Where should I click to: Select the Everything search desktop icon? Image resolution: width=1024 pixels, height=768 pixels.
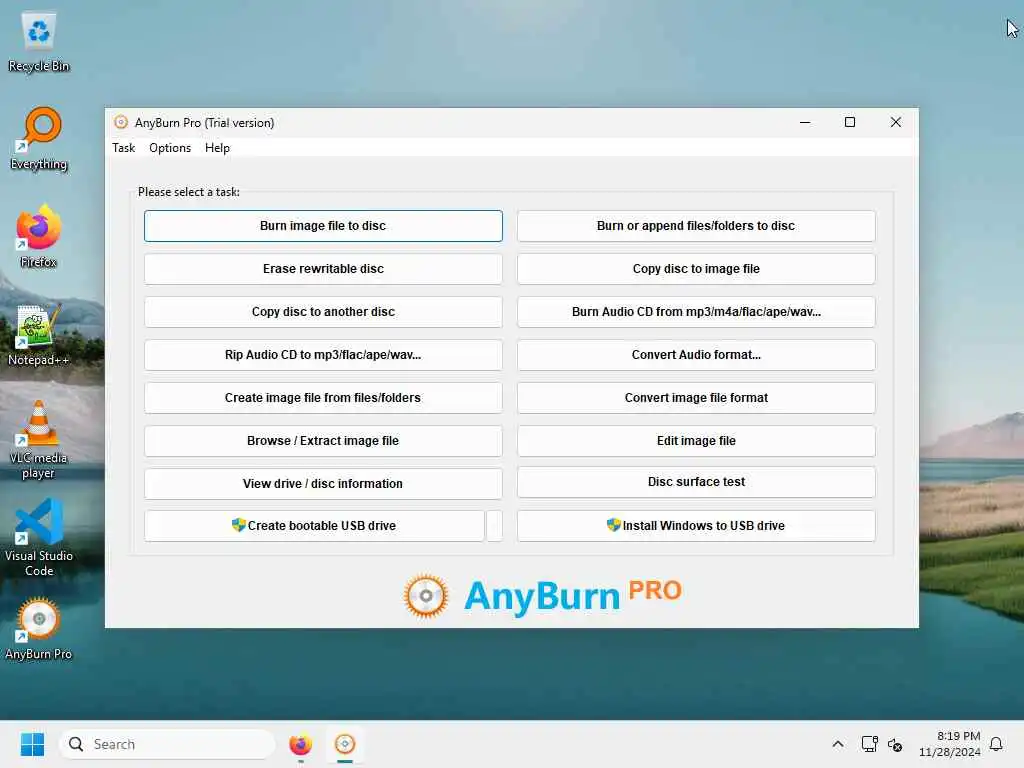coord(39,139)
